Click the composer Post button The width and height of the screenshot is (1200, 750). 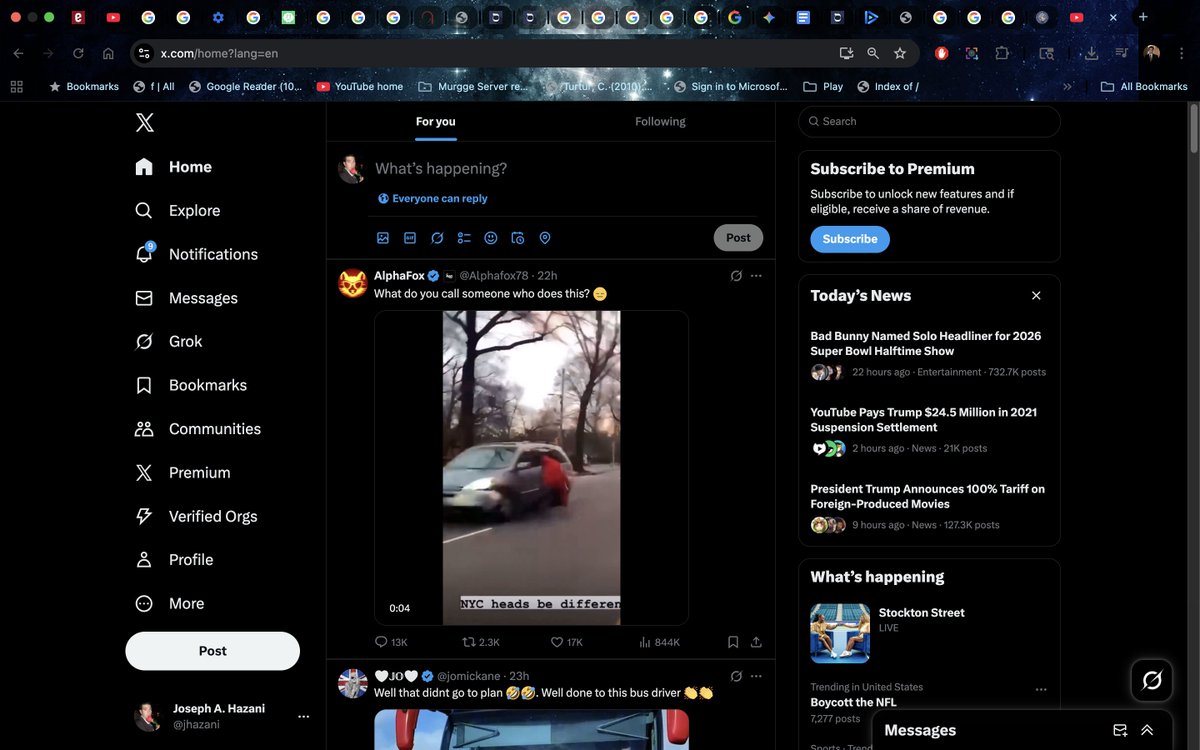738,238
